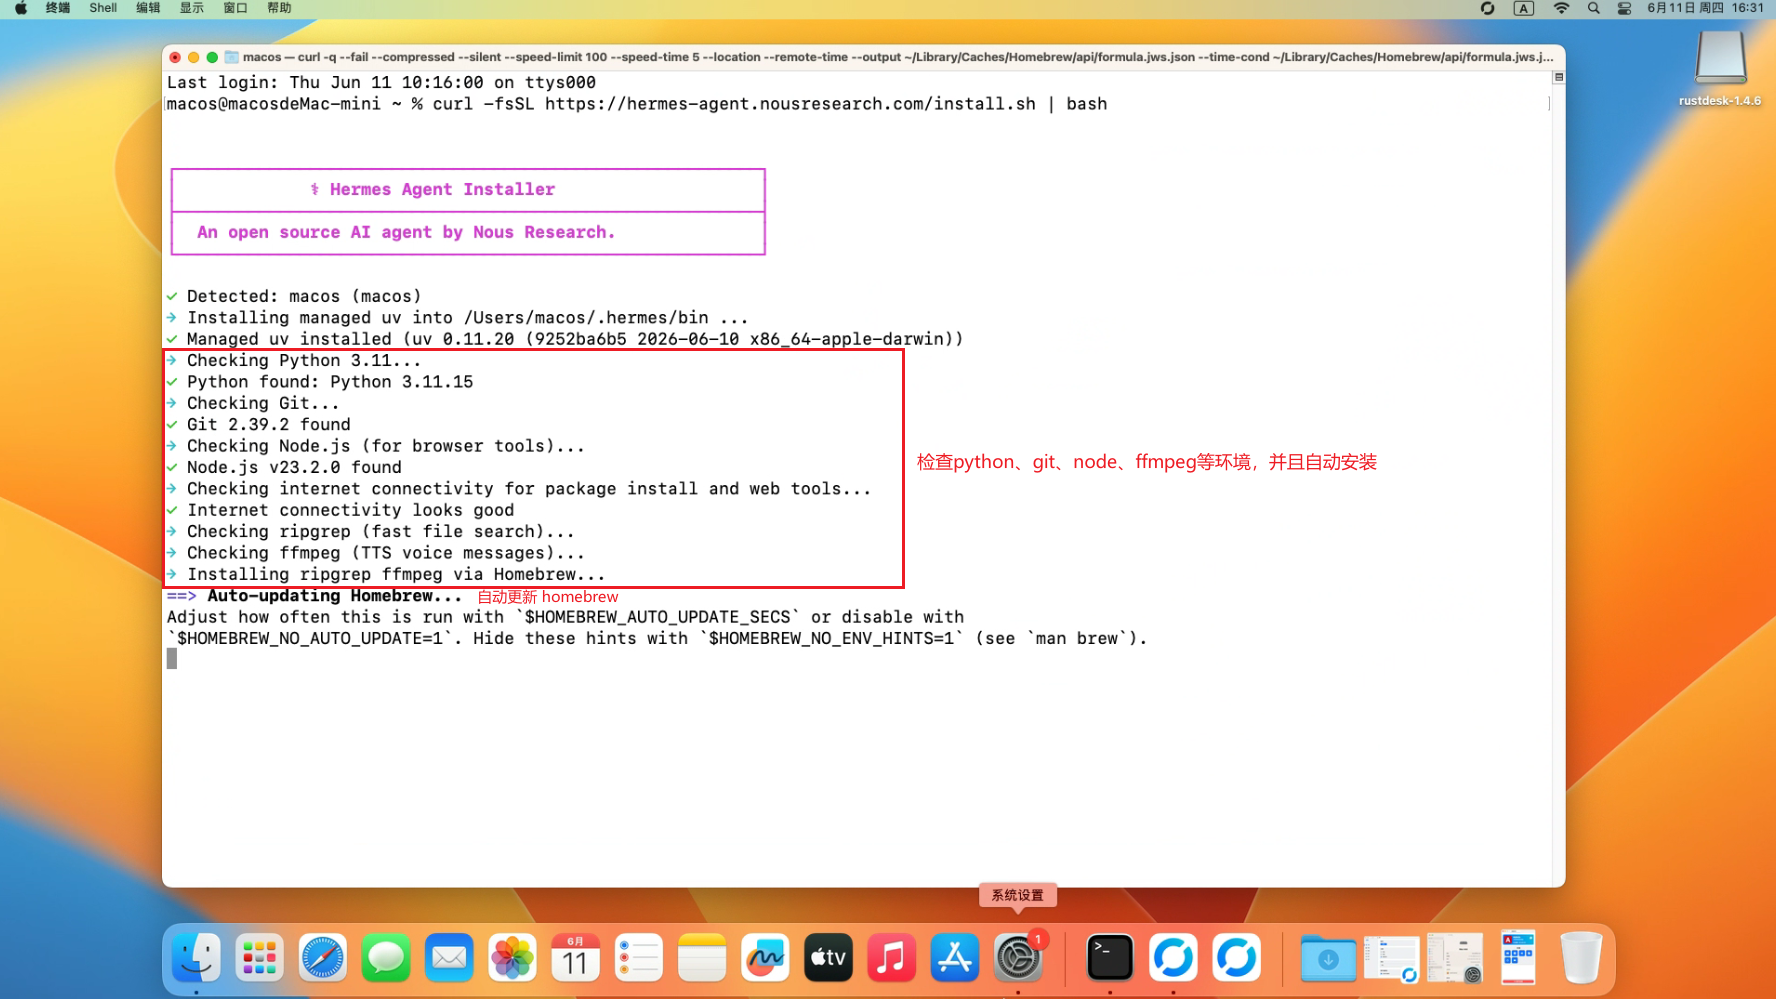Open Reminders from the Dock
This screenshot has height=999, width=1776.
point(639,958)
